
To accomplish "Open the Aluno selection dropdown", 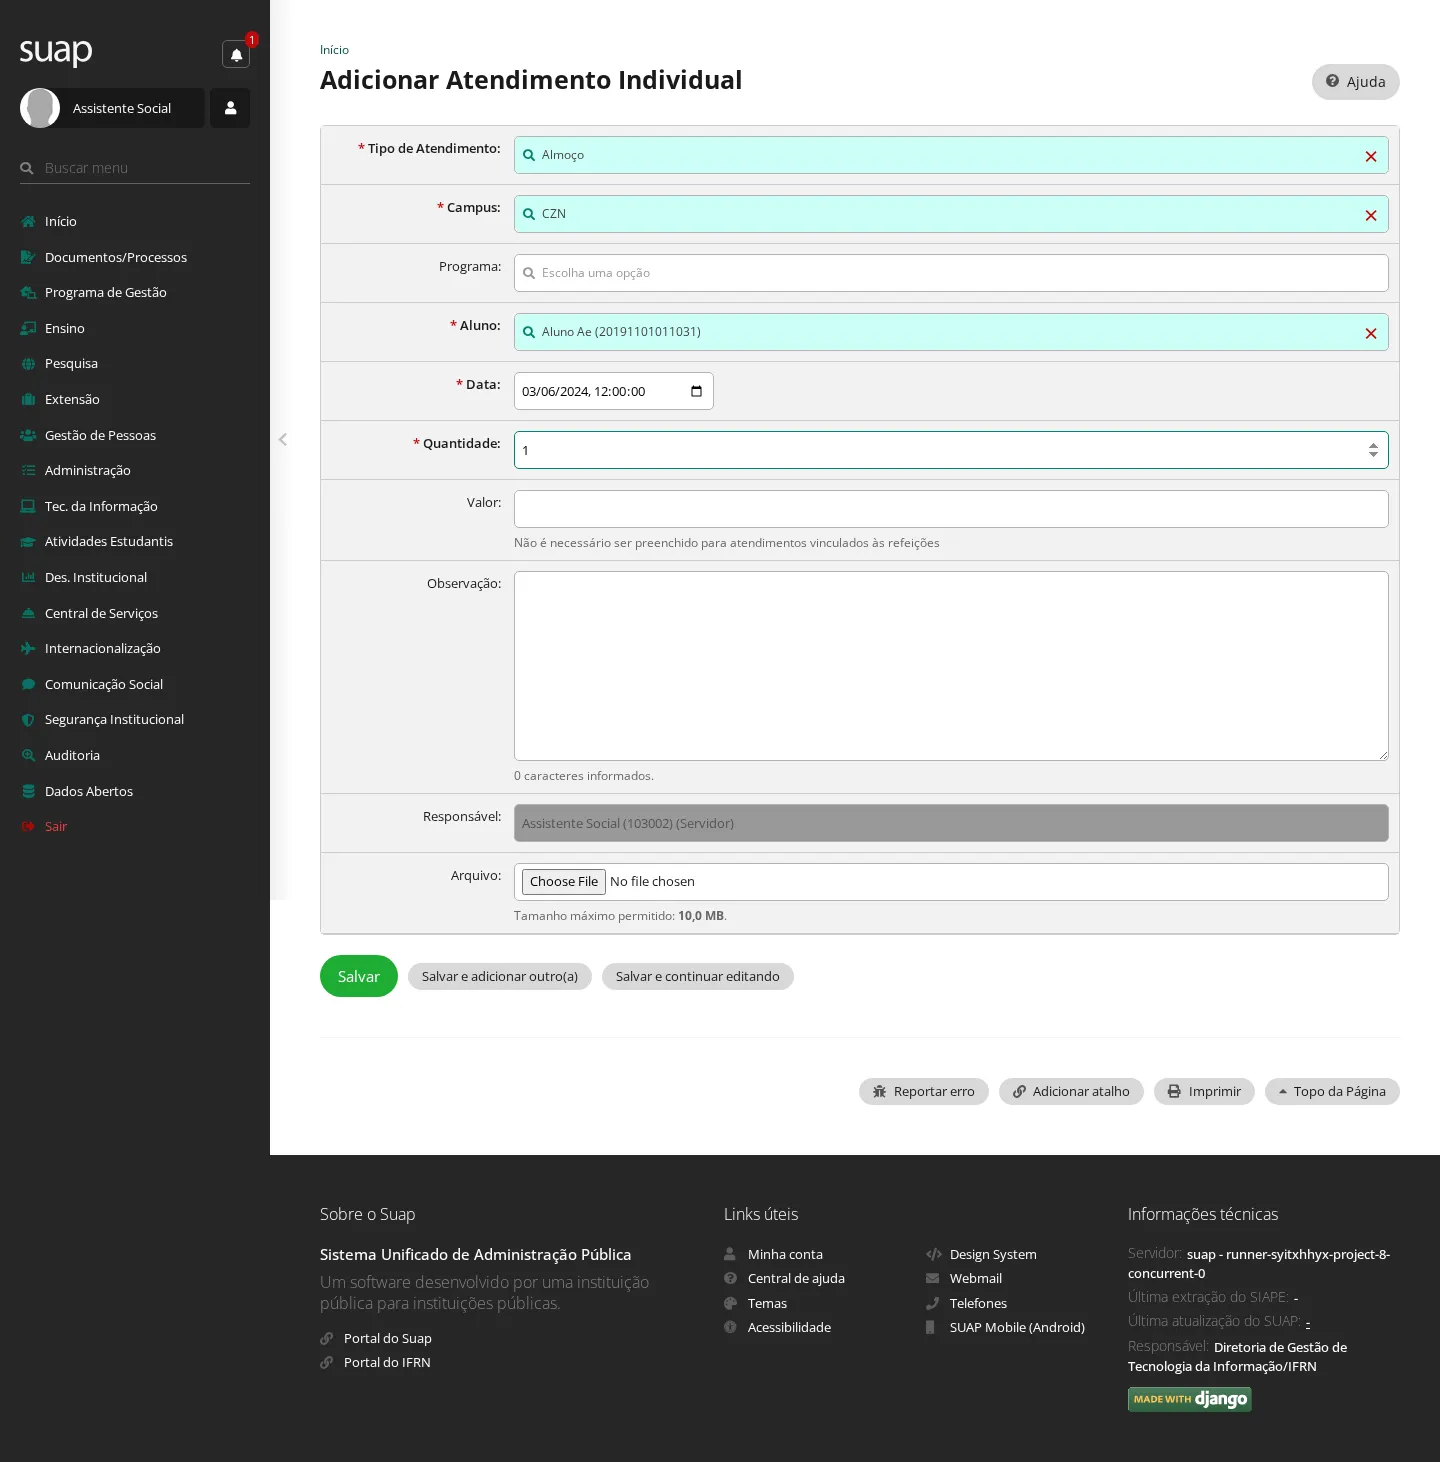I will (x=951, y=332).
